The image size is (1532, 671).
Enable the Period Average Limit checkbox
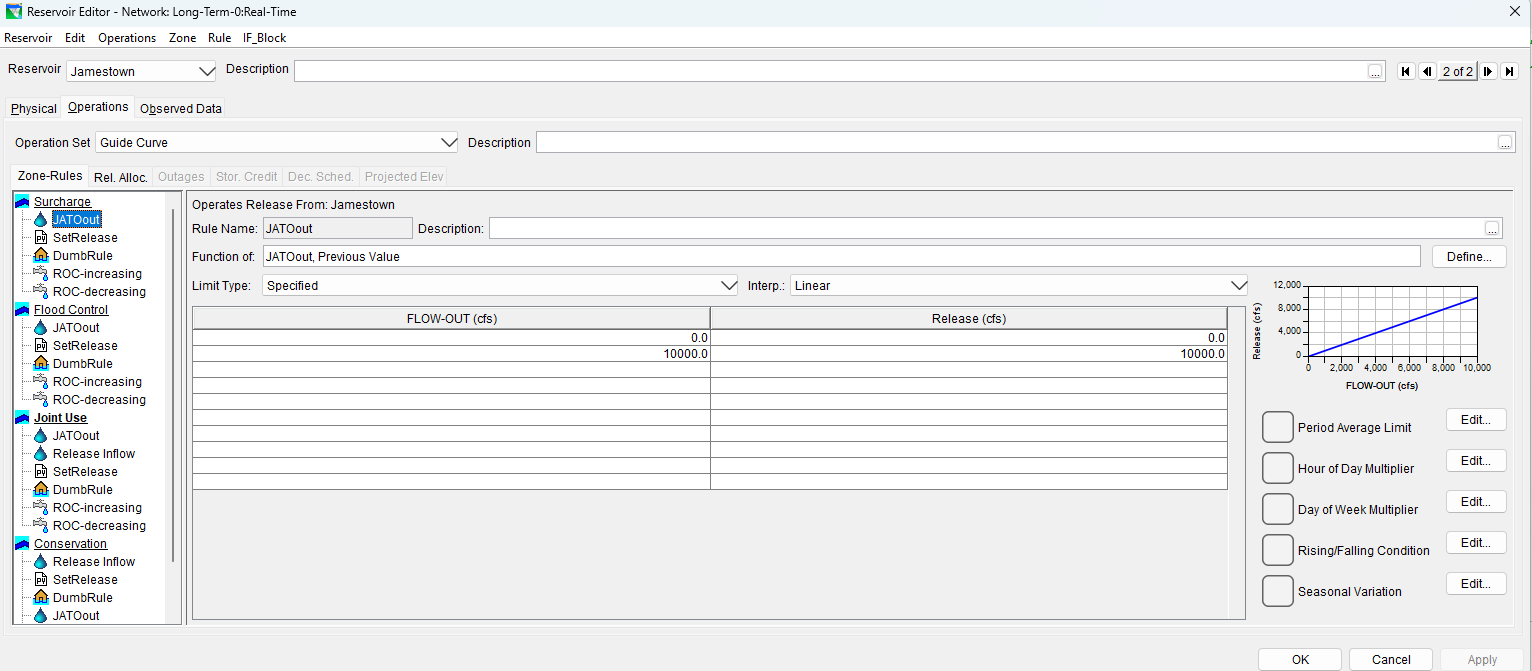(1277, 427)
